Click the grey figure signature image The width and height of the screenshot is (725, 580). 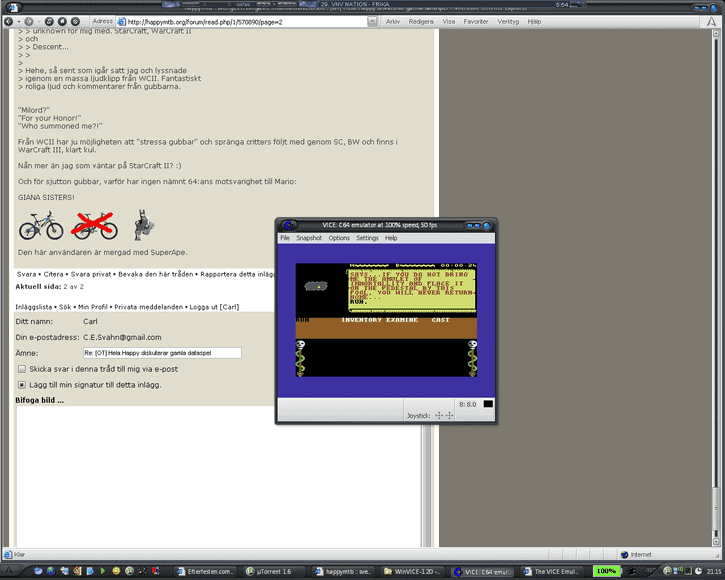[x=144, y=225]
